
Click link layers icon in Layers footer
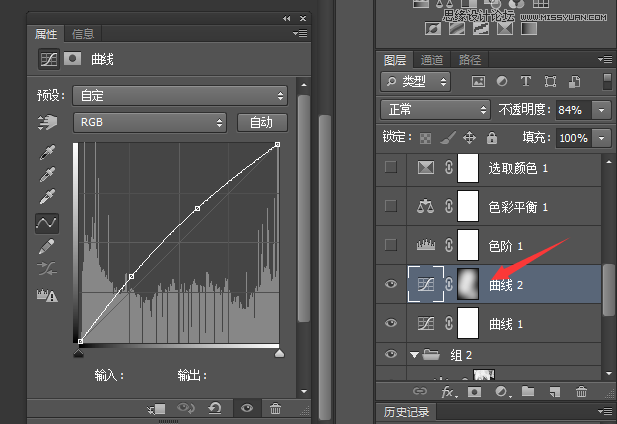tap(420, 391)
